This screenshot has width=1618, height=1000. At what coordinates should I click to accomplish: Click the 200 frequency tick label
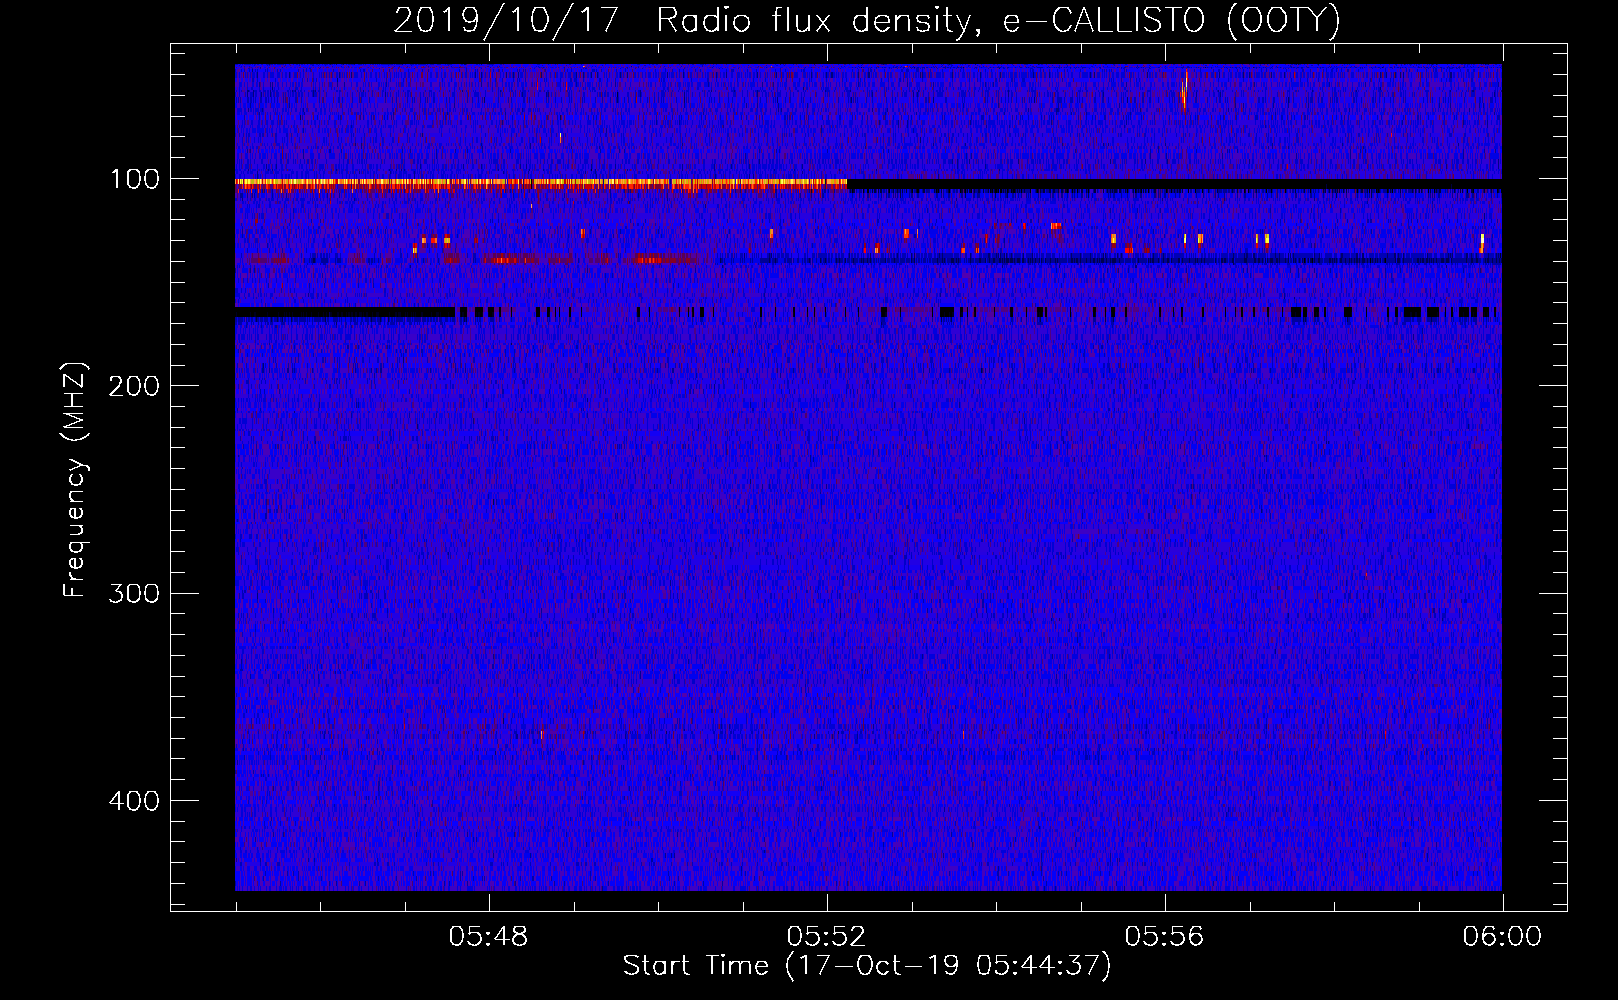(133, 386)
